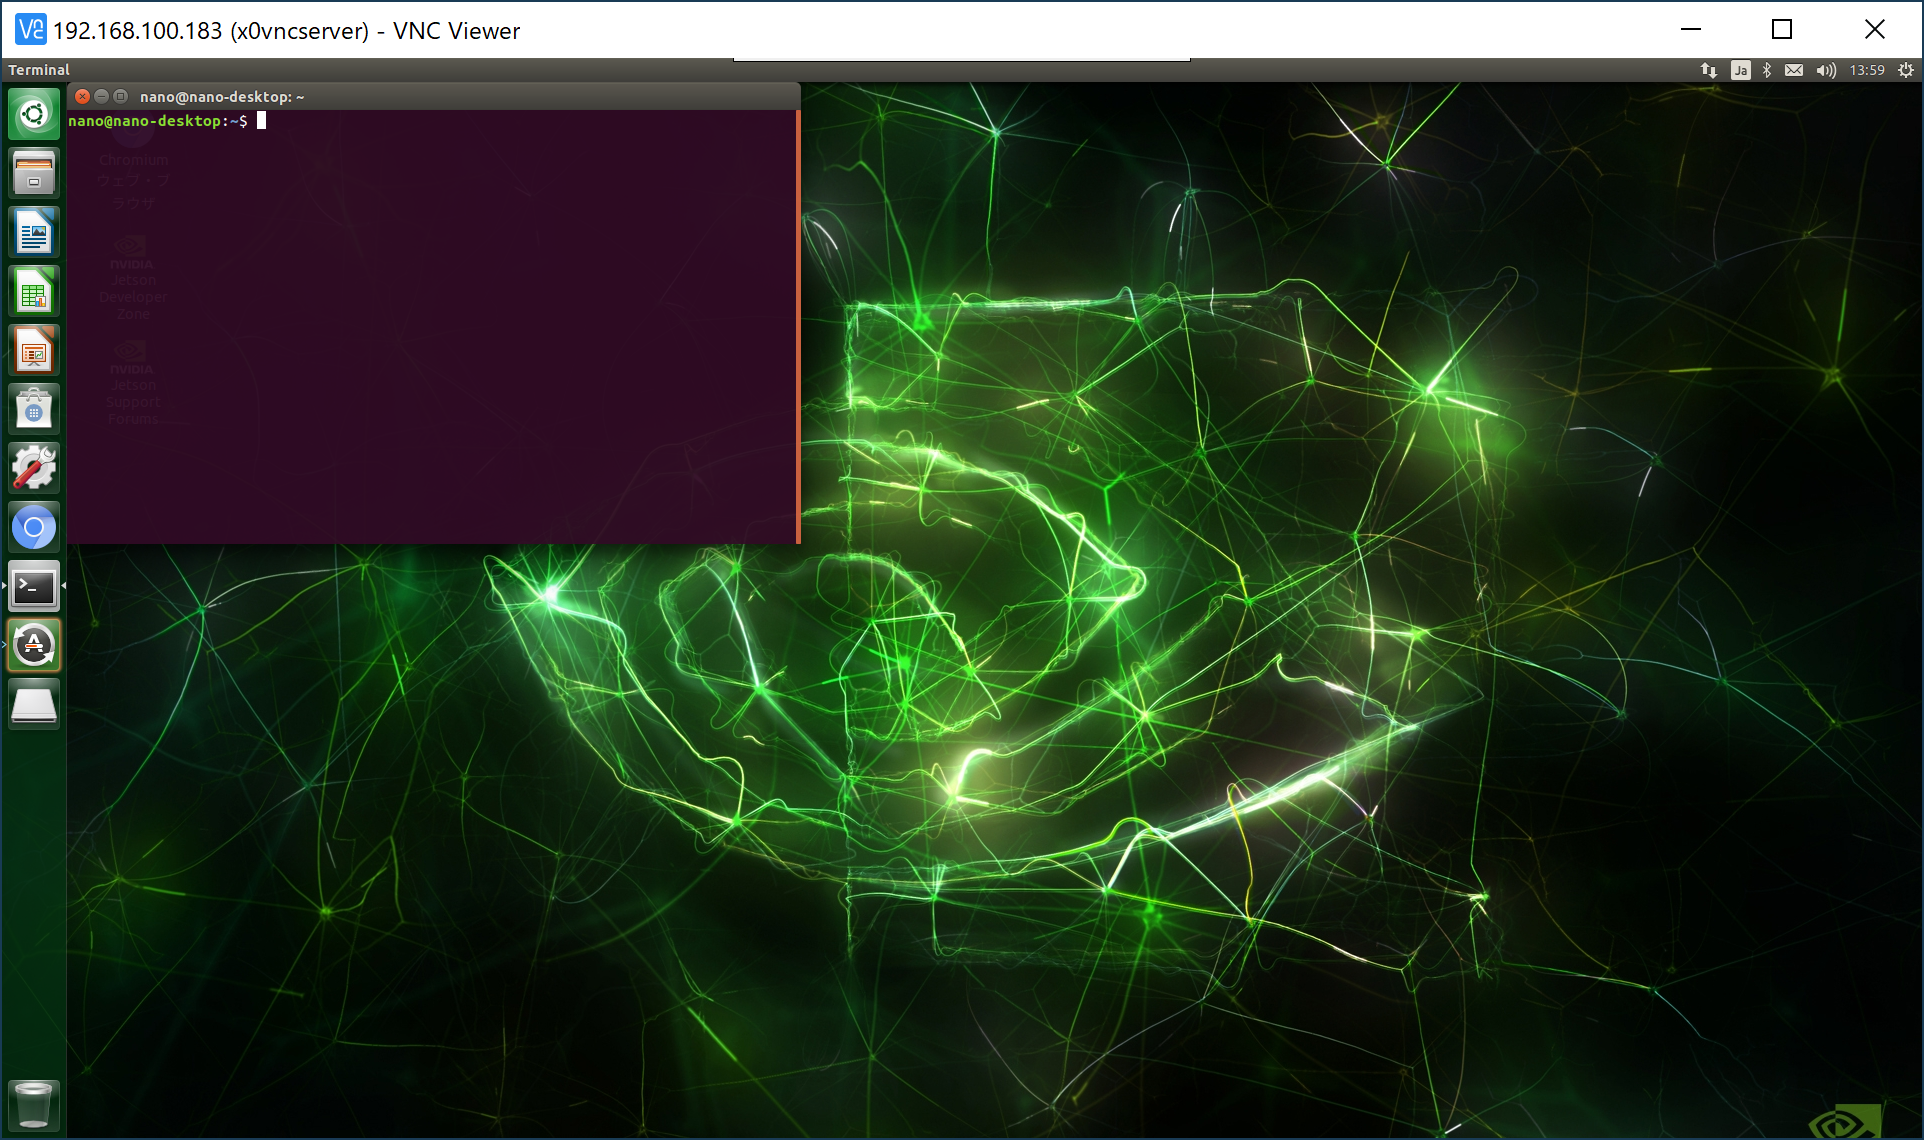Open the removable drive icon in launcher

tap(34, 704)
